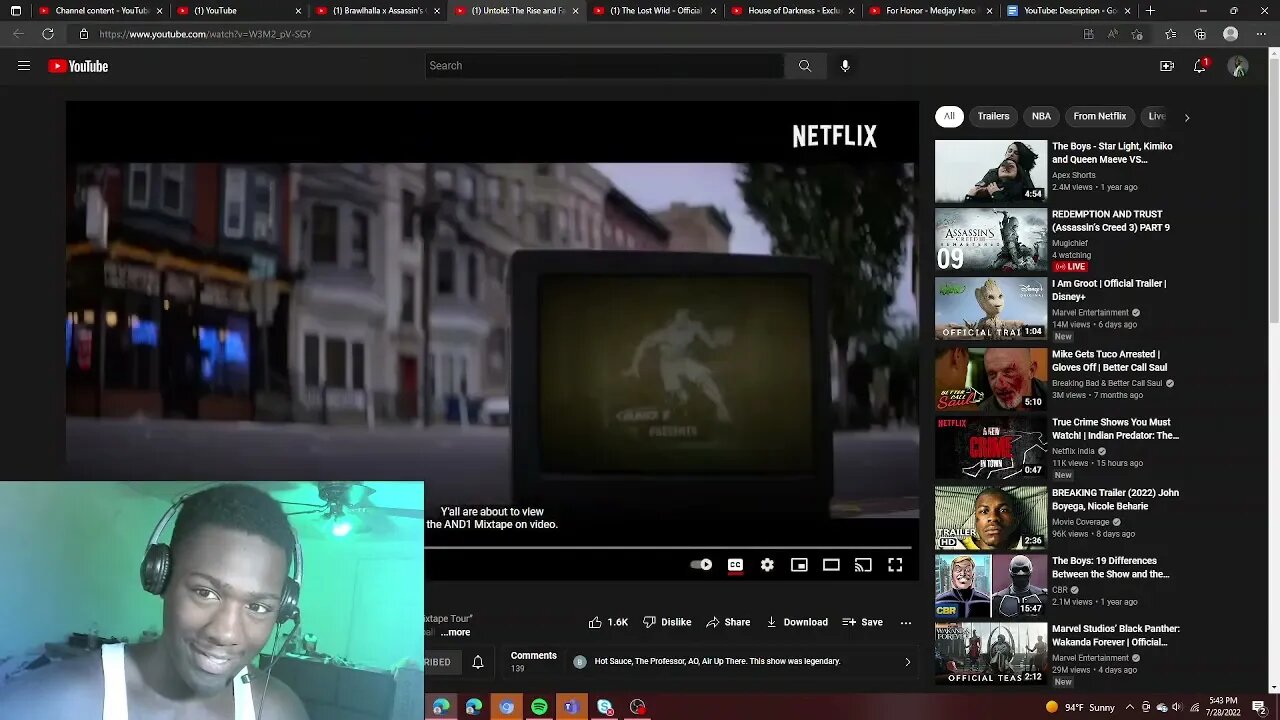Open The Boys: 19 Differences video thumbnail

991,586
